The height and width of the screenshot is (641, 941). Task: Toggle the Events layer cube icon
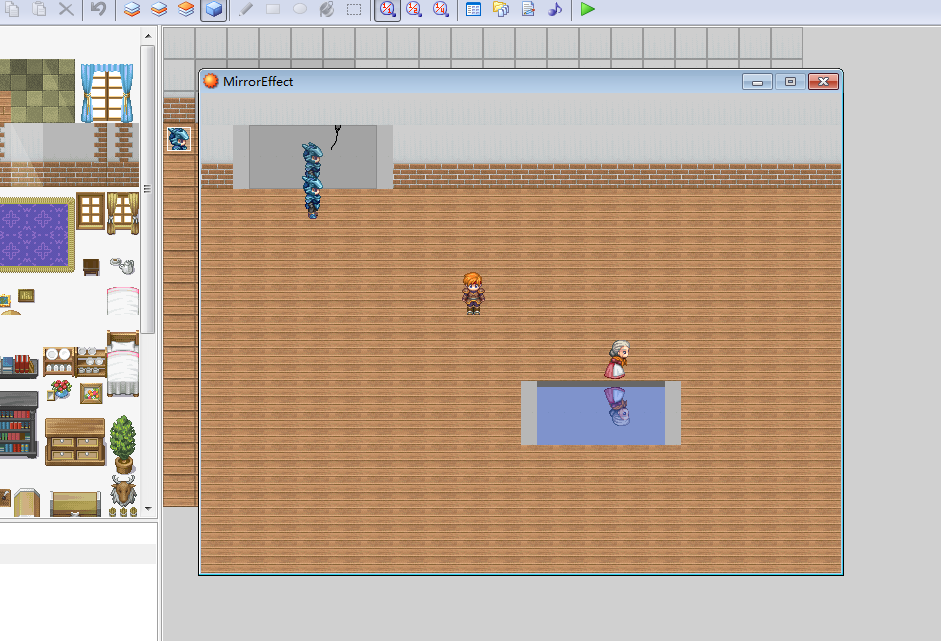[214, 10]
